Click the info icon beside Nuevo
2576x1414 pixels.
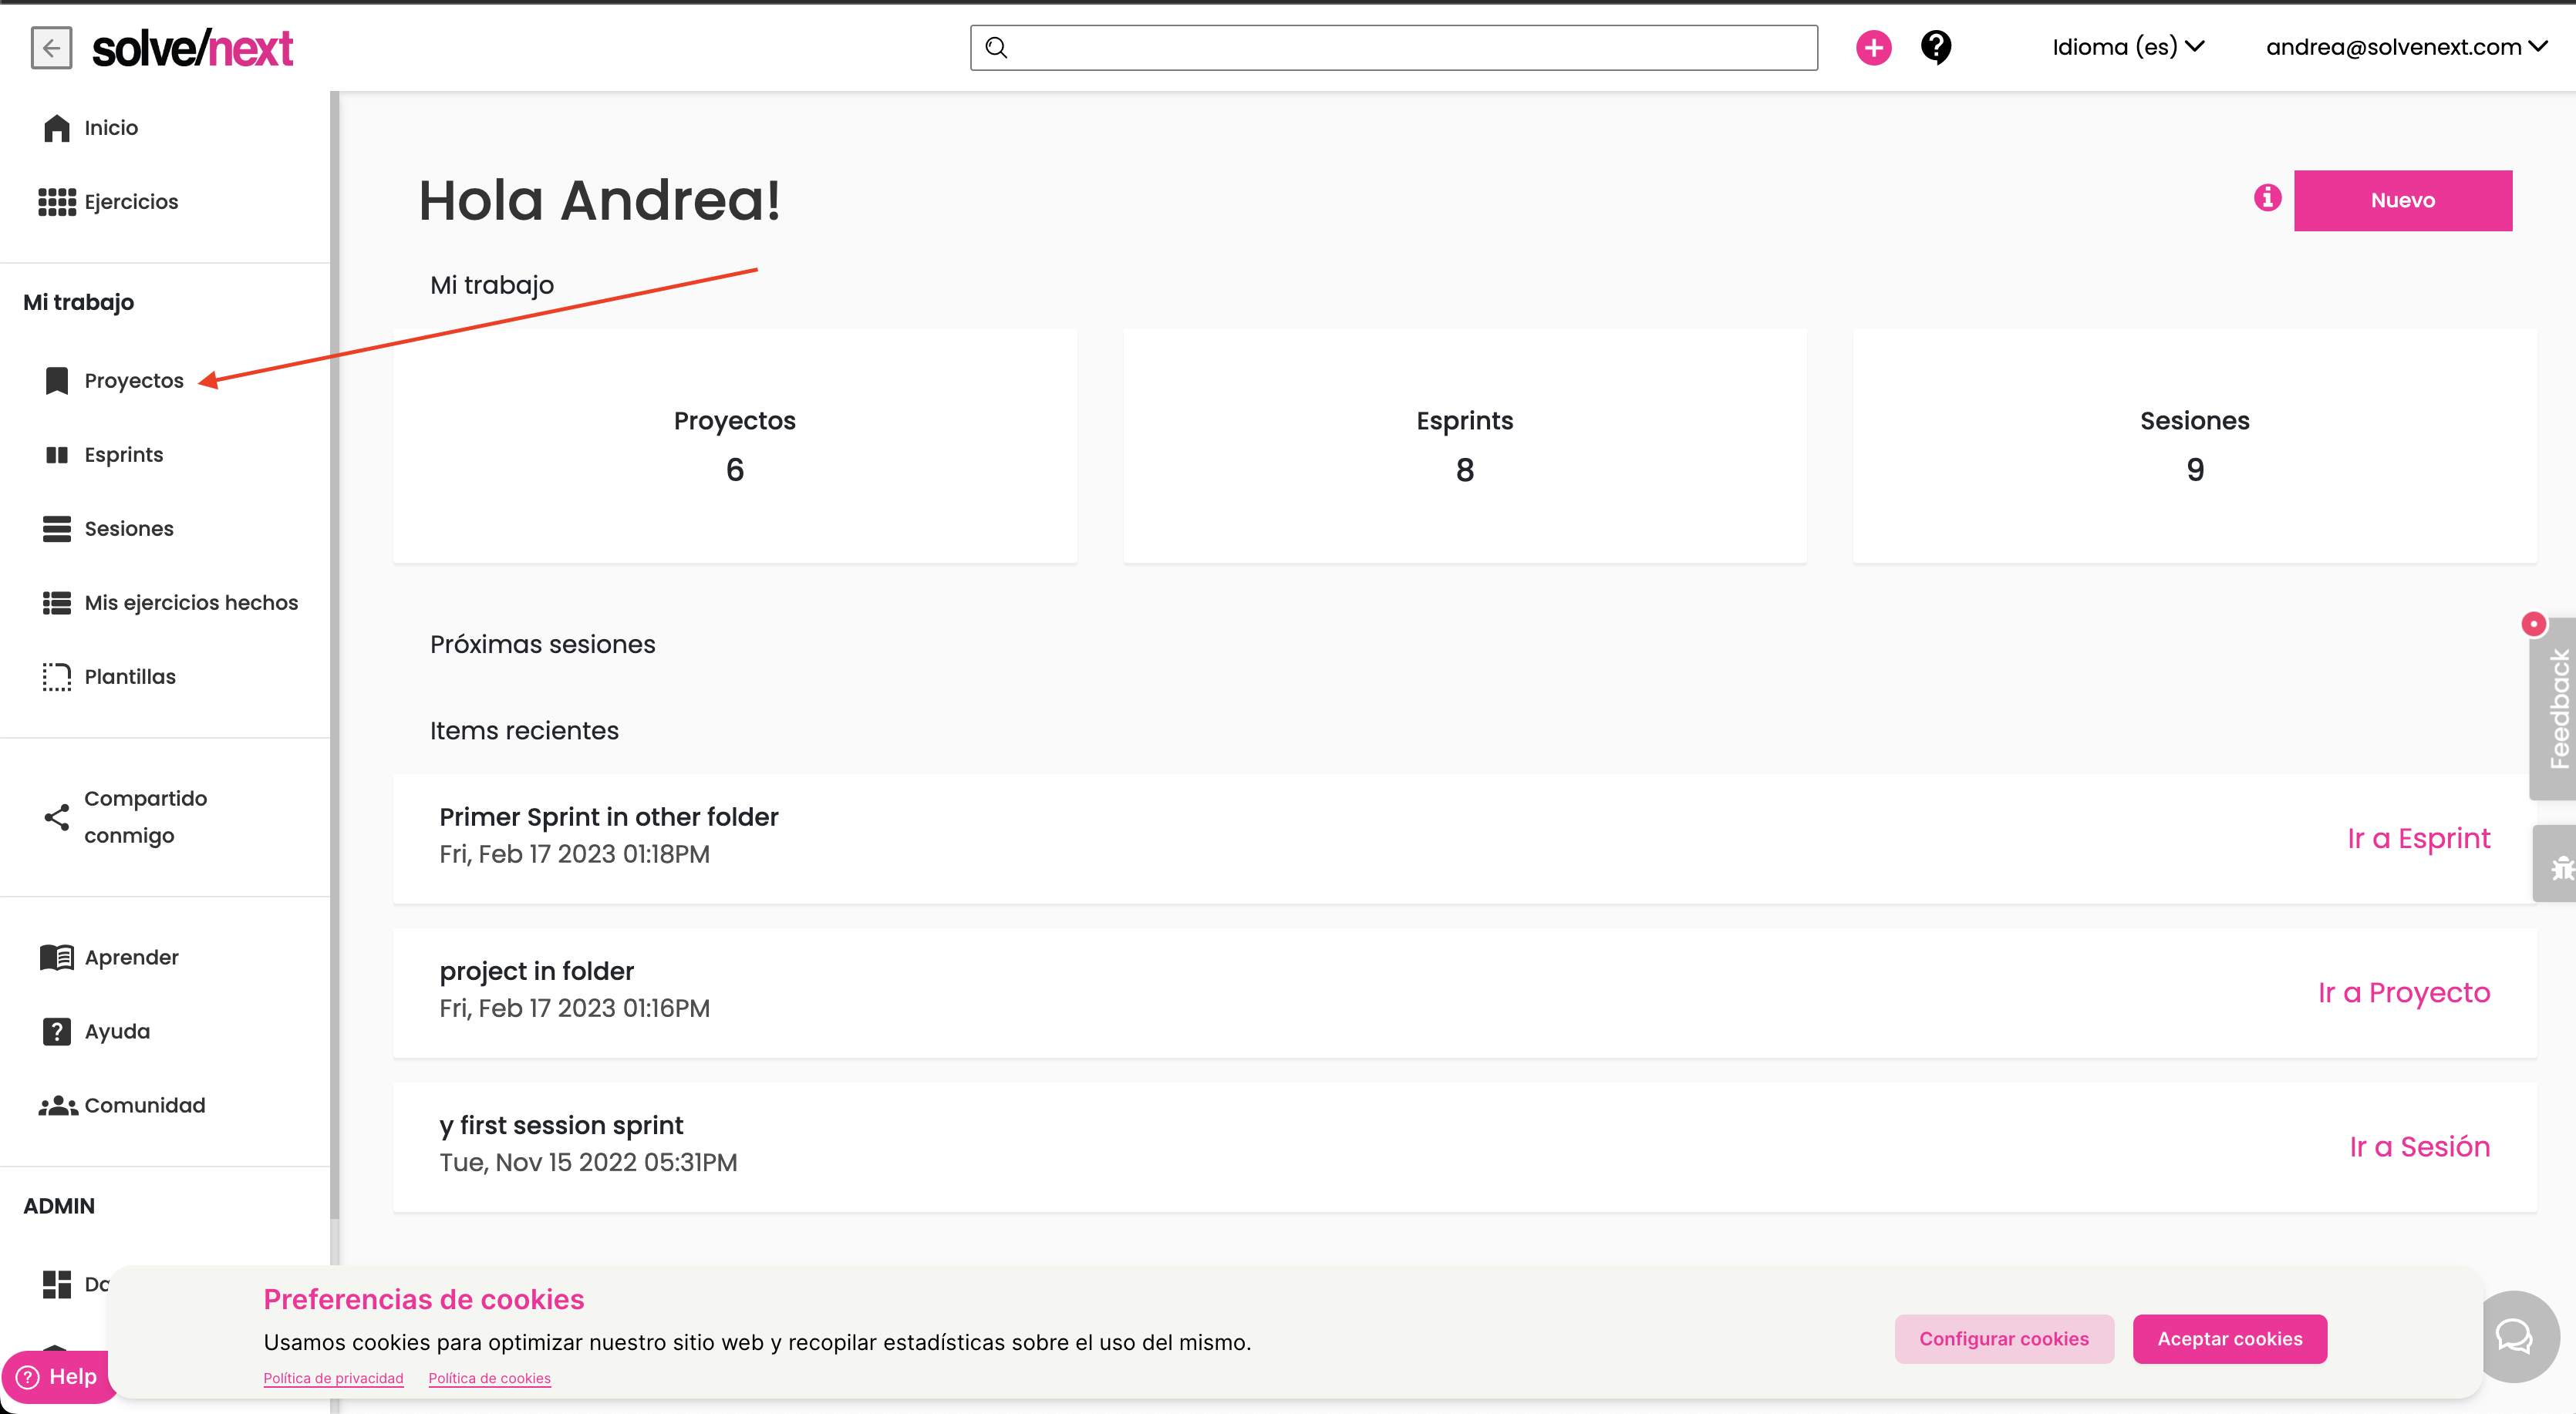(x=2267, y=198)
